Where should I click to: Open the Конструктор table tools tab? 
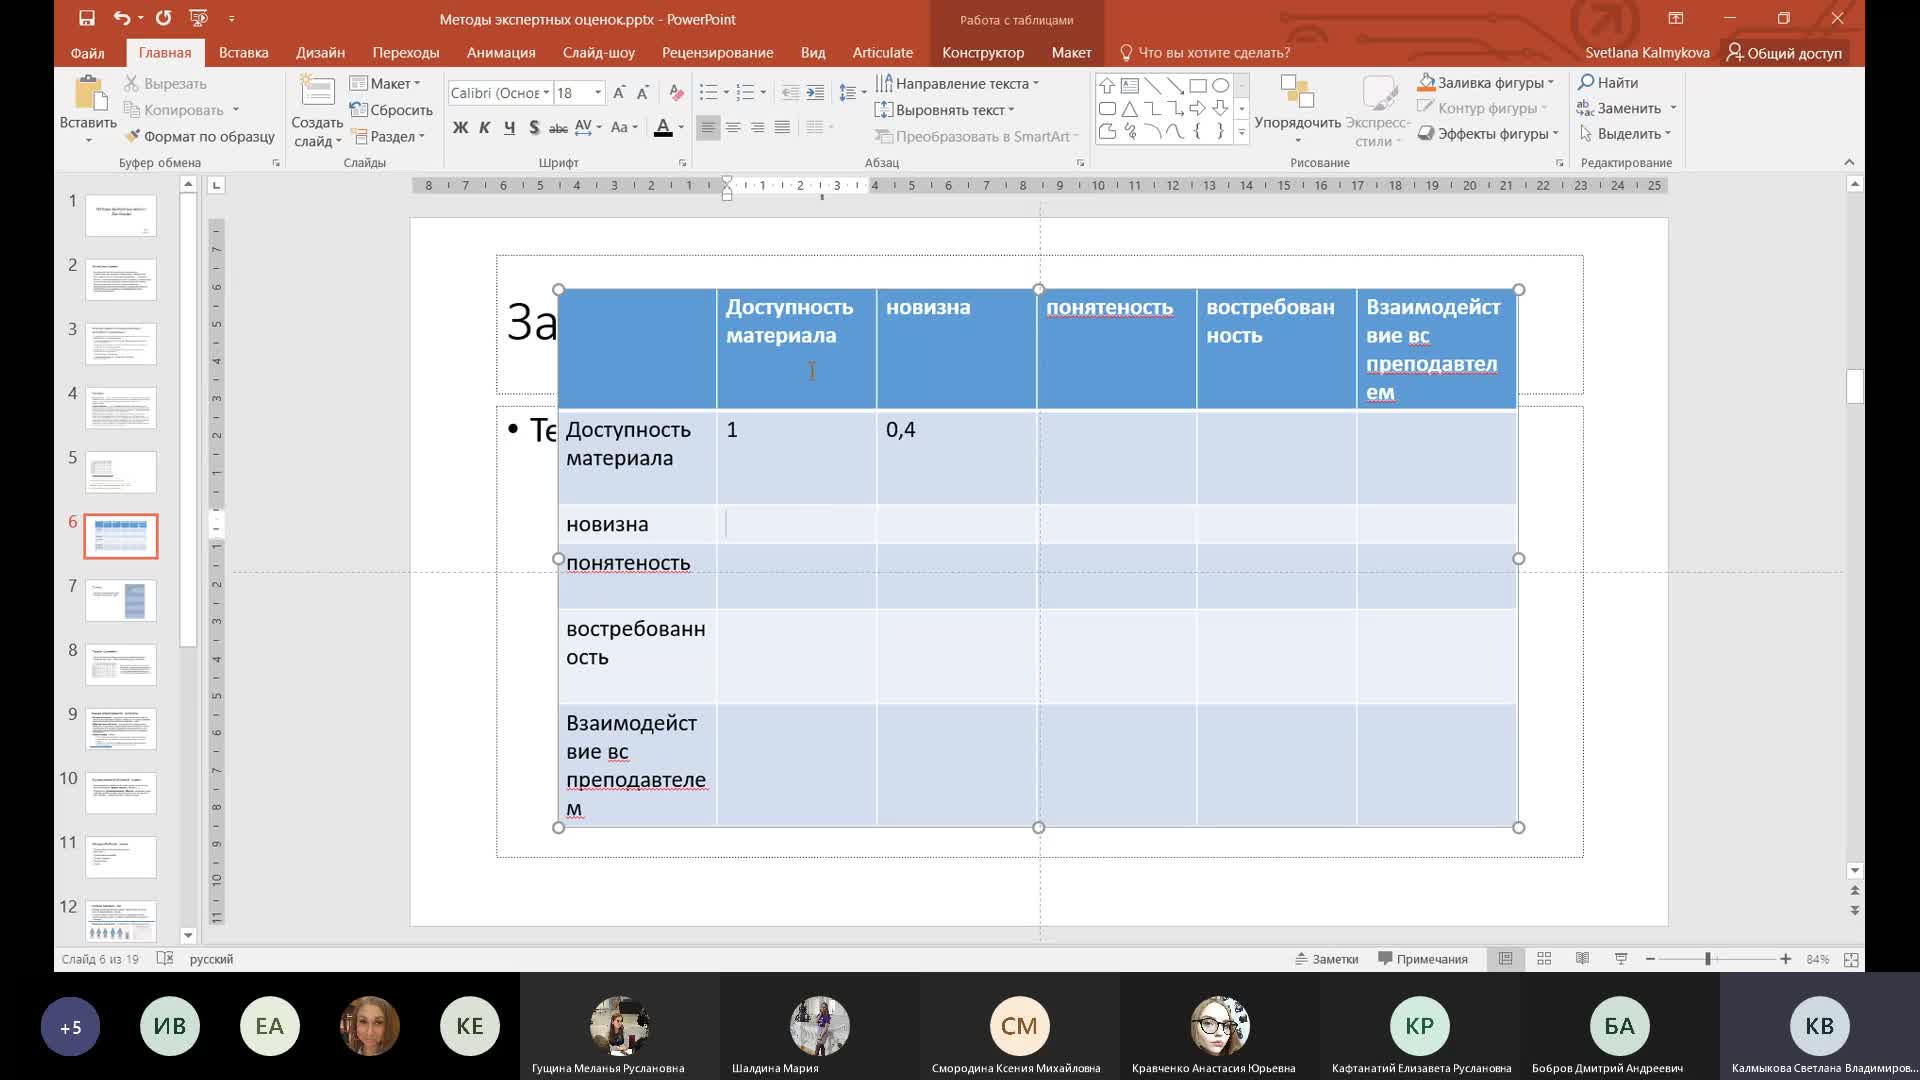coord(983,52)
